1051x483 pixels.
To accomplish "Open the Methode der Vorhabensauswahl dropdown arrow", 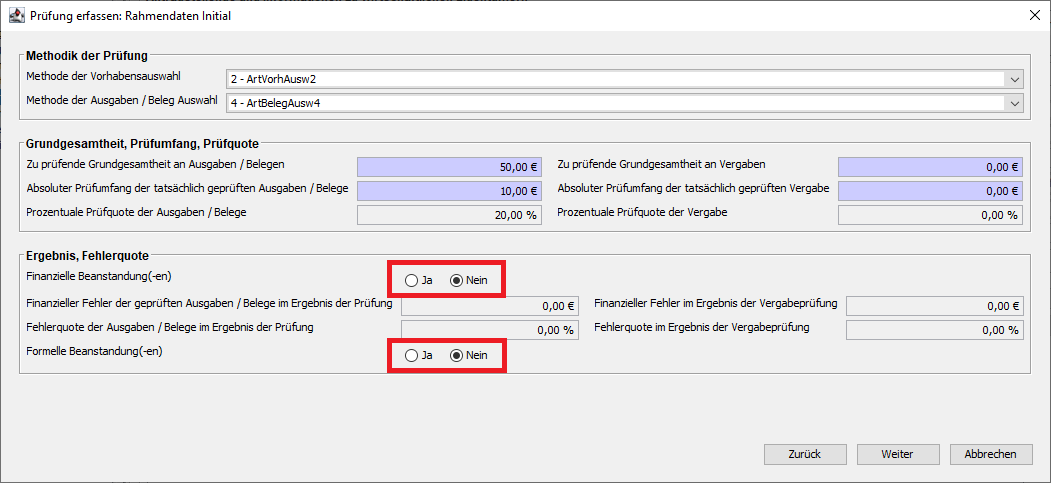I will (x=1013, y=80).
